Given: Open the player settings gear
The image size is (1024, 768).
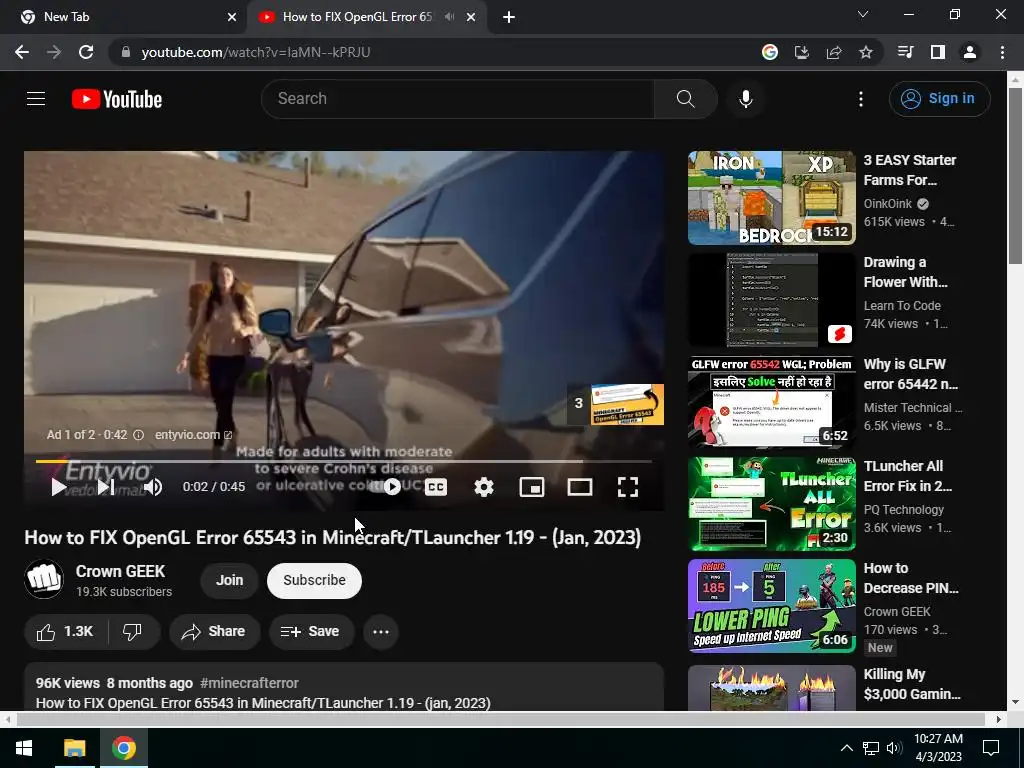Looking at the screenshot, I should [484, 487].
